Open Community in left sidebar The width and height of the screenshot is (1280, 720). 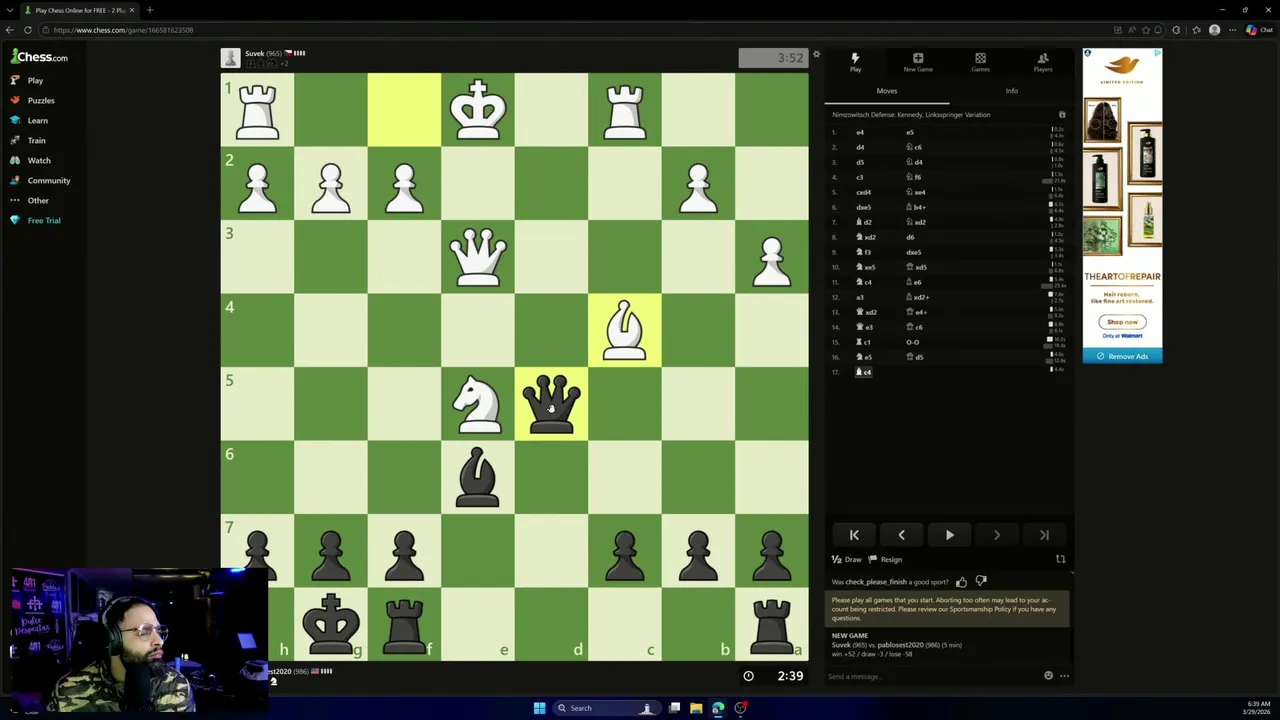coord(40,180)
